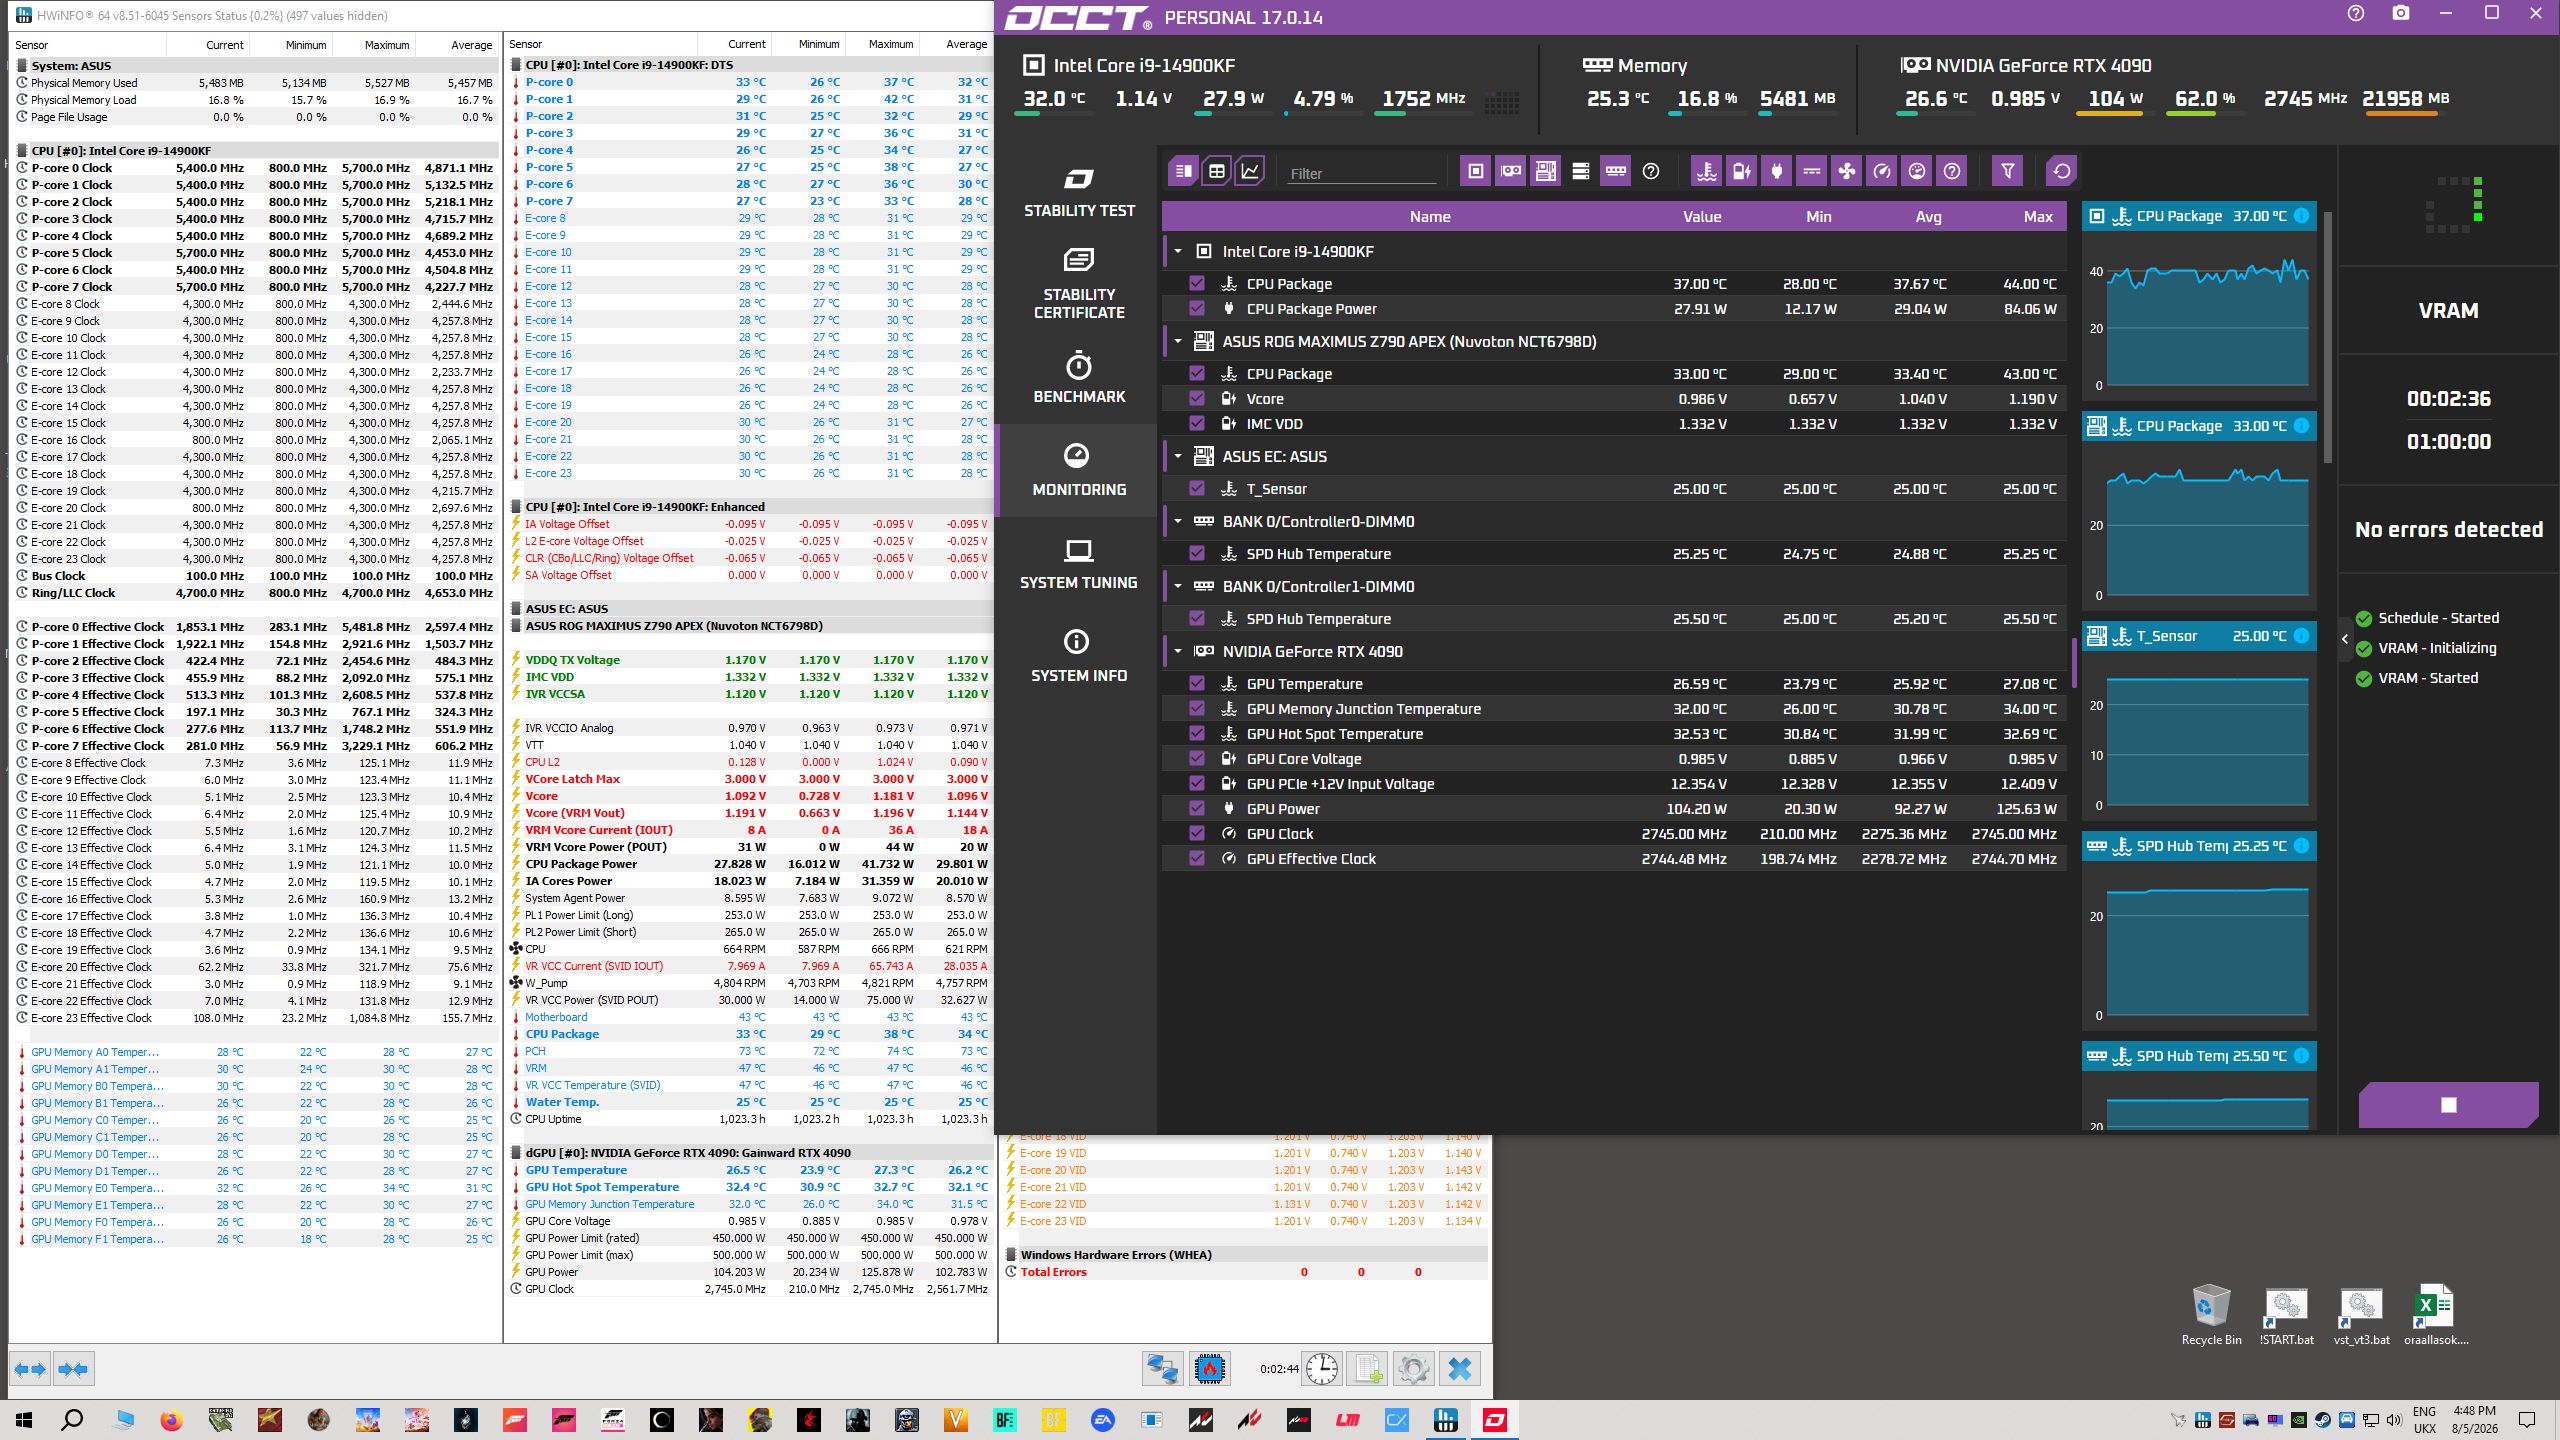Screen dimensions: 2560x1440
Task: Open OCCT Stability Test section
Action: [1079, 193]
